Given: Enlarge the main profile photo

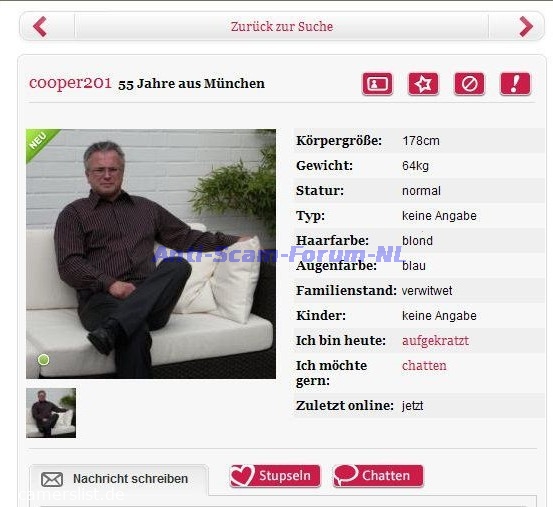Looking at the screenshot, I should coord(151,254).
